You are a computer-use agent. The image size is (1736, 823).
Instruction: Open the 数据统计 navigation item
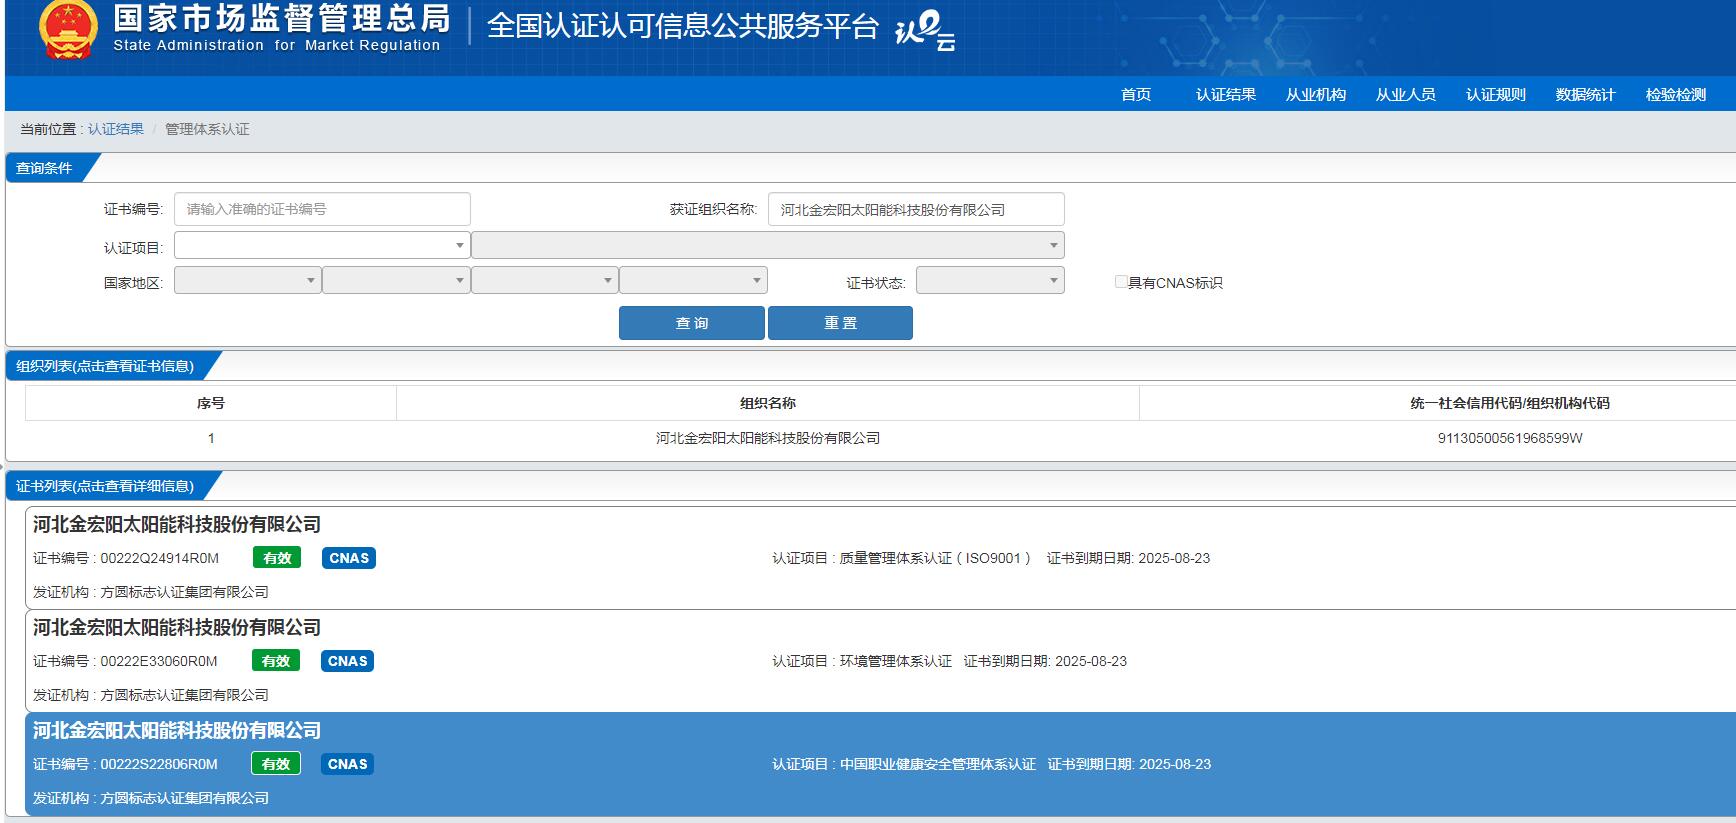pos(1586,94)
